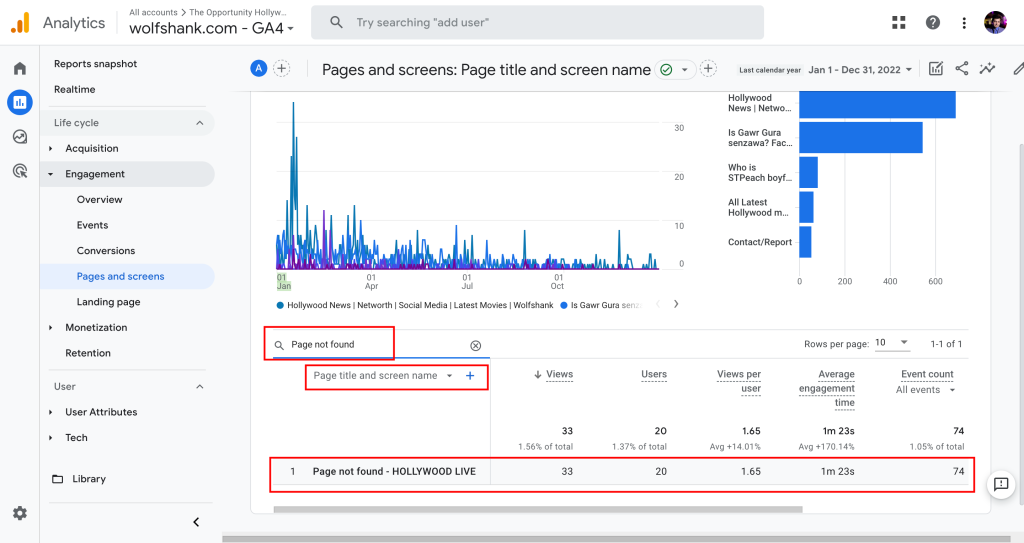Sort by Average engagement time column
The image size is (1024, 543).
click(x=827, y=389)
